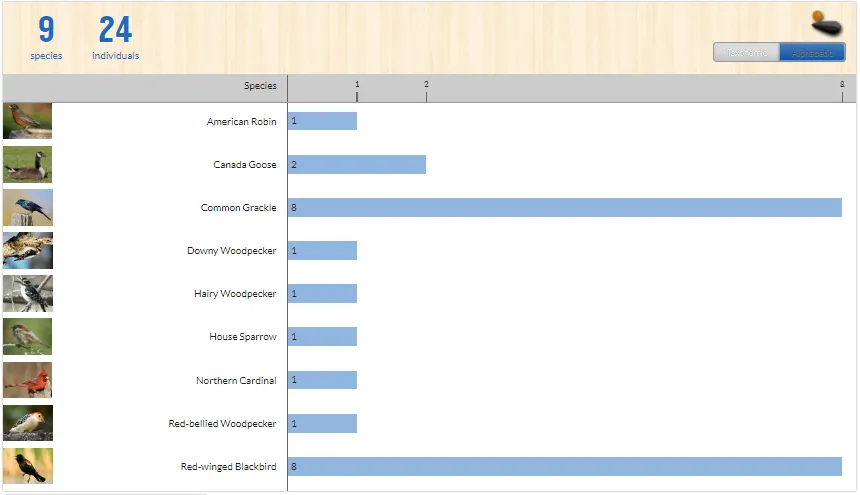Click the Northern Cardinal species name
The width and height of the screenshot is (860, 495).
236,380
